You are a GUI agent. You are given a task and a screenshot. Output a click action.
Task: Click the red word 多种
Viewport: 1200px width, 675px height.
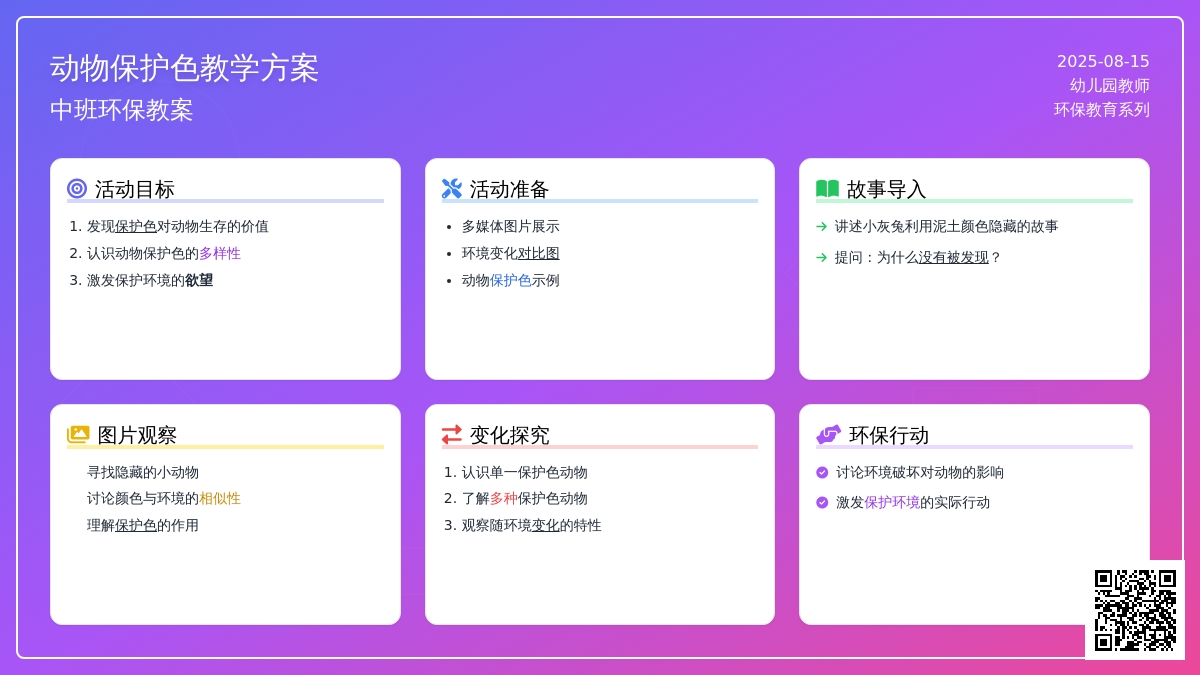pyautogui.click(x=504, y=499)
